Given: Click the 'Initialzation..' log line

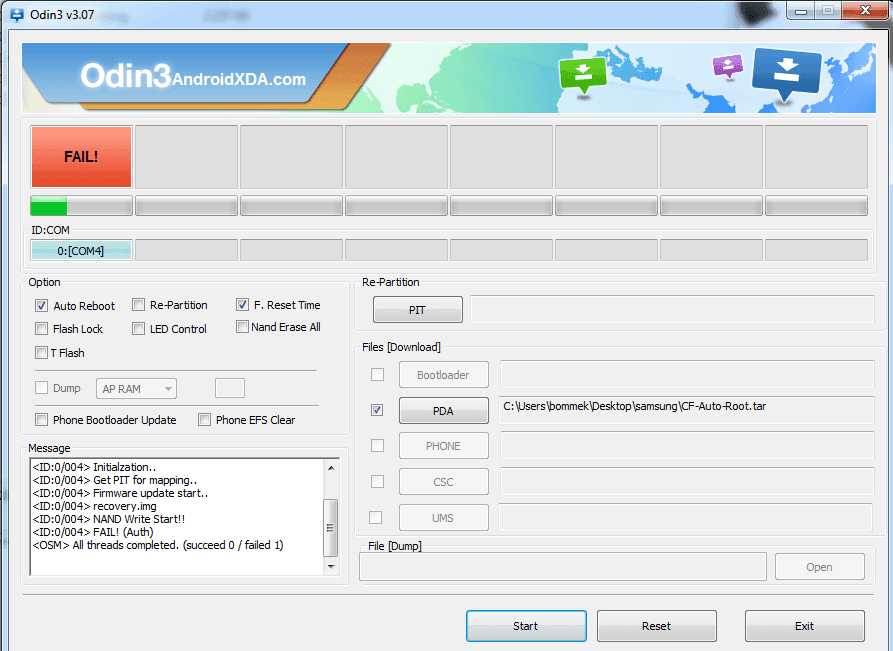Looking at the screenshot, I should pos(94,467).
